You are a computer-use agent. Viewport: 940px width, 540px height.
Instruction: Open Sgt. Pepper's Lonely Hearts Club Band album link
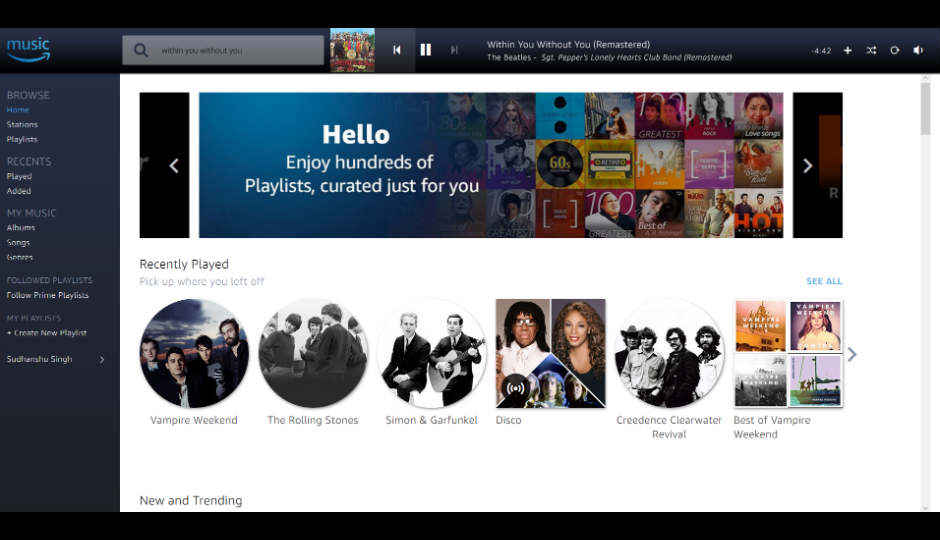[637, 58]
